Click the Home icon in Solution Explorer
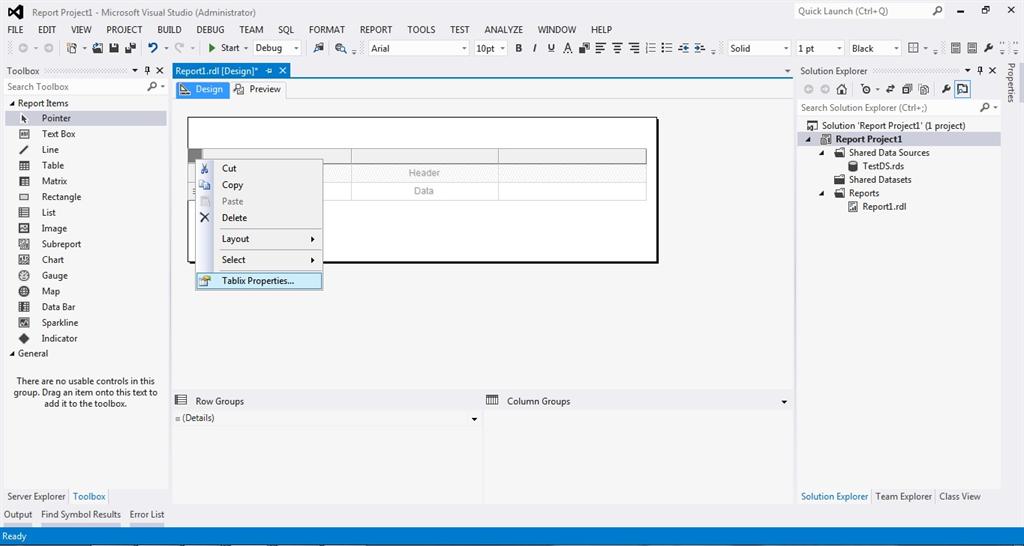Viewport: 1024px width, 546px height. click(x=842, y=89)
